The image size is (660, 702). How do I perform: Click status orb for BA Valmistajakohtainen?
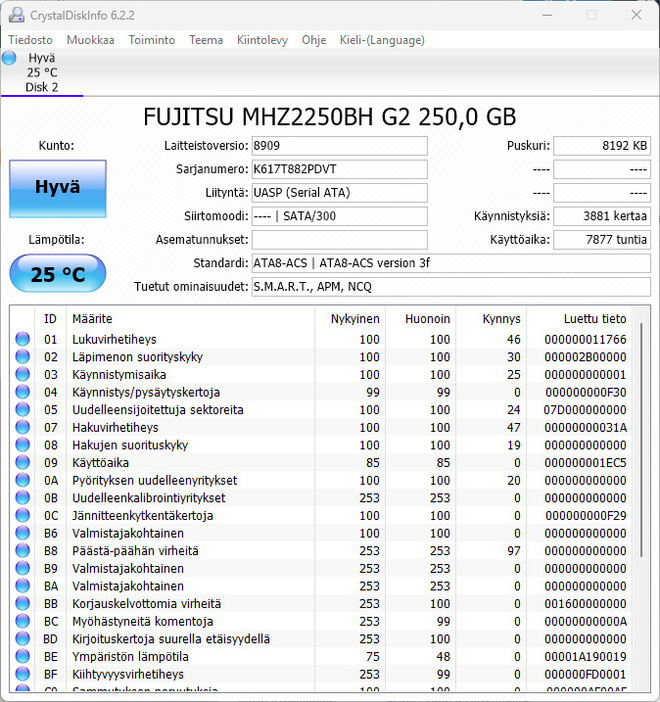tap(22, 586)
